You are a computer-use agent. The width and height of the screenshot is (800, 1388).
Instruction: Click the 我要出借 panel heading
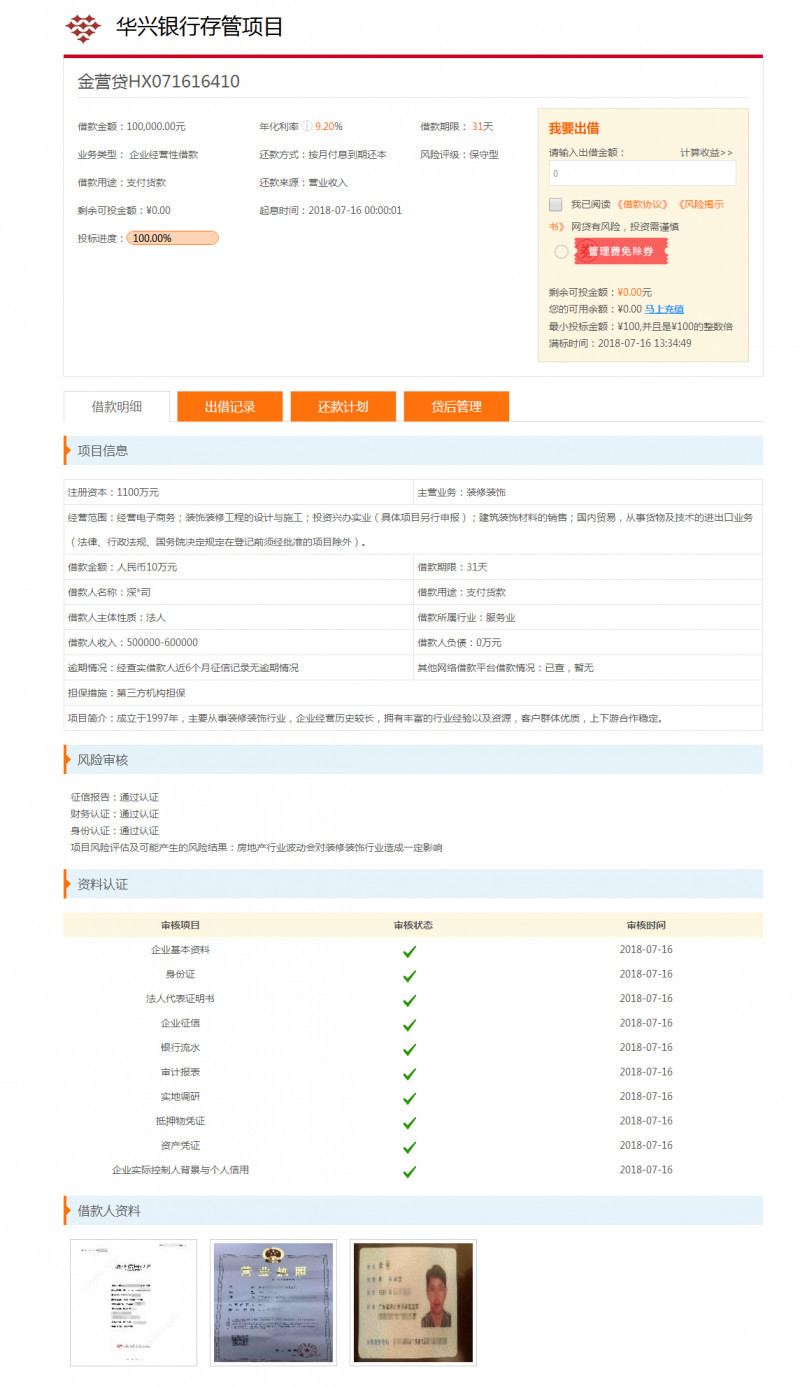pyautogui.click(x=574, y=128)
